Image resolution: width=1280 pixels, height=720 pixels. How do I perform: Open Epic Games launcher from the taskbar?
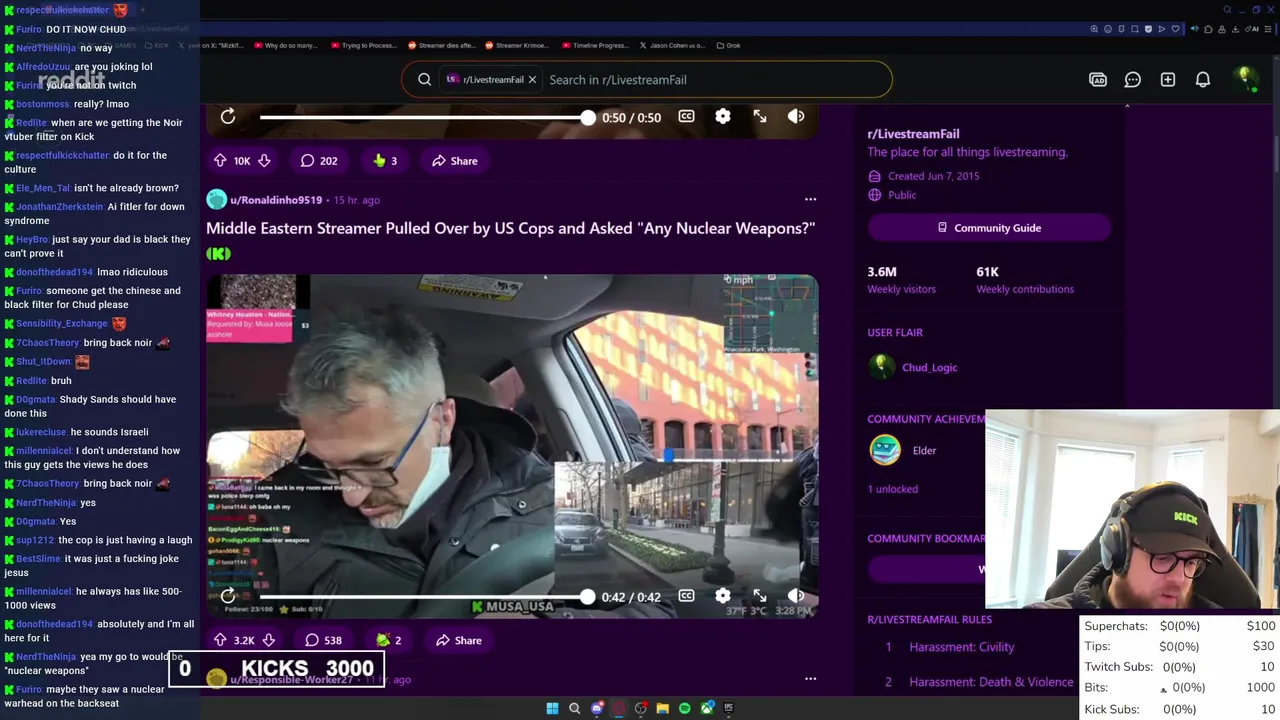click(x=728, y=708)
